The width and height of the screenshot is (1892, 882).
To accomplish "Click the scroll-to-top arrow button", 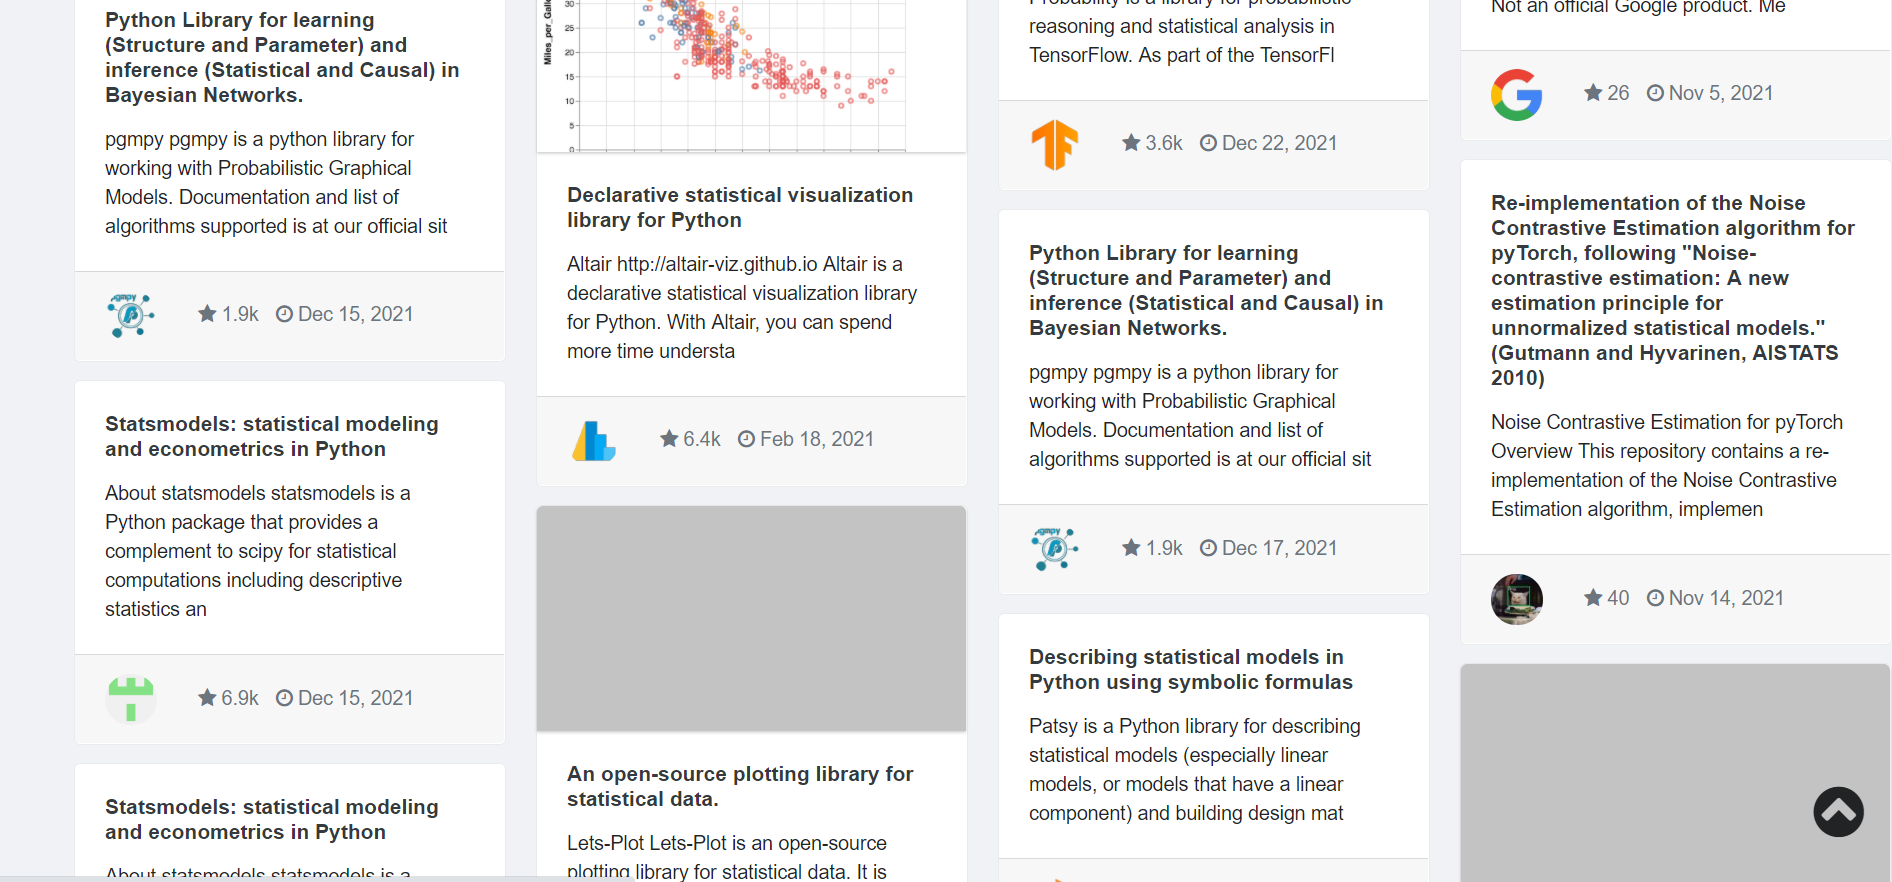I will tap(1838, 812).
